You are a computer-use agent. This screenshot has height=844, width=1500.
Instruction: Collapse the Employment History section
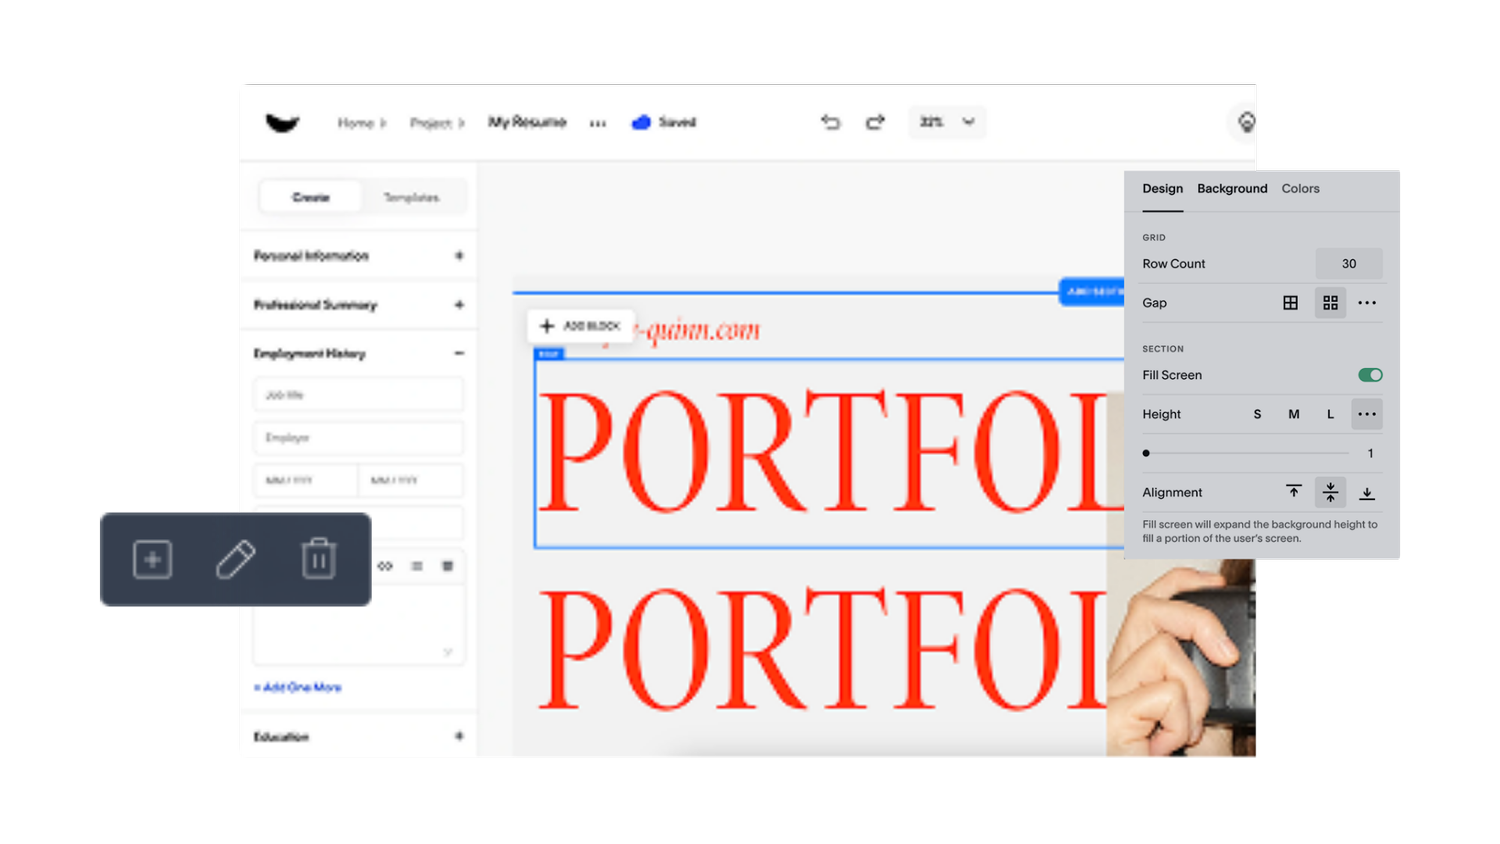(x=459, y=353)
